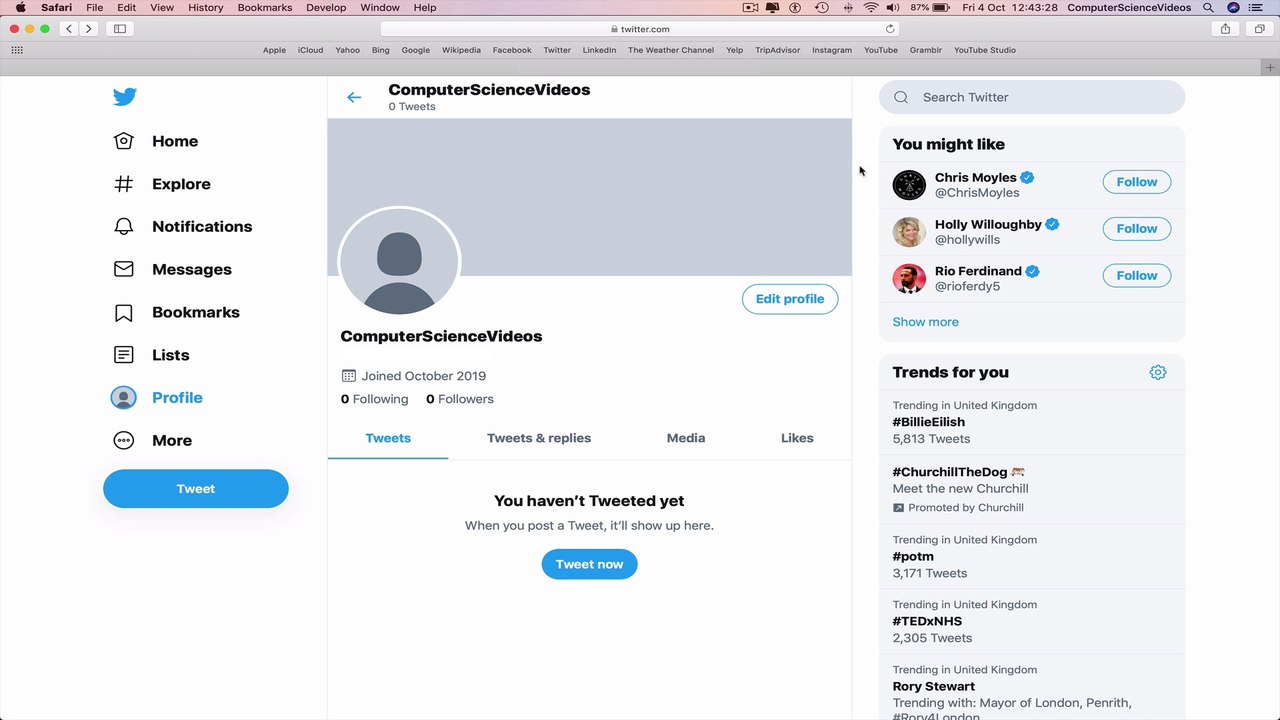Open Spotlight search in menu bar
The width and height of the screenshot is (1280, 720).
(x=1208, y=7)
